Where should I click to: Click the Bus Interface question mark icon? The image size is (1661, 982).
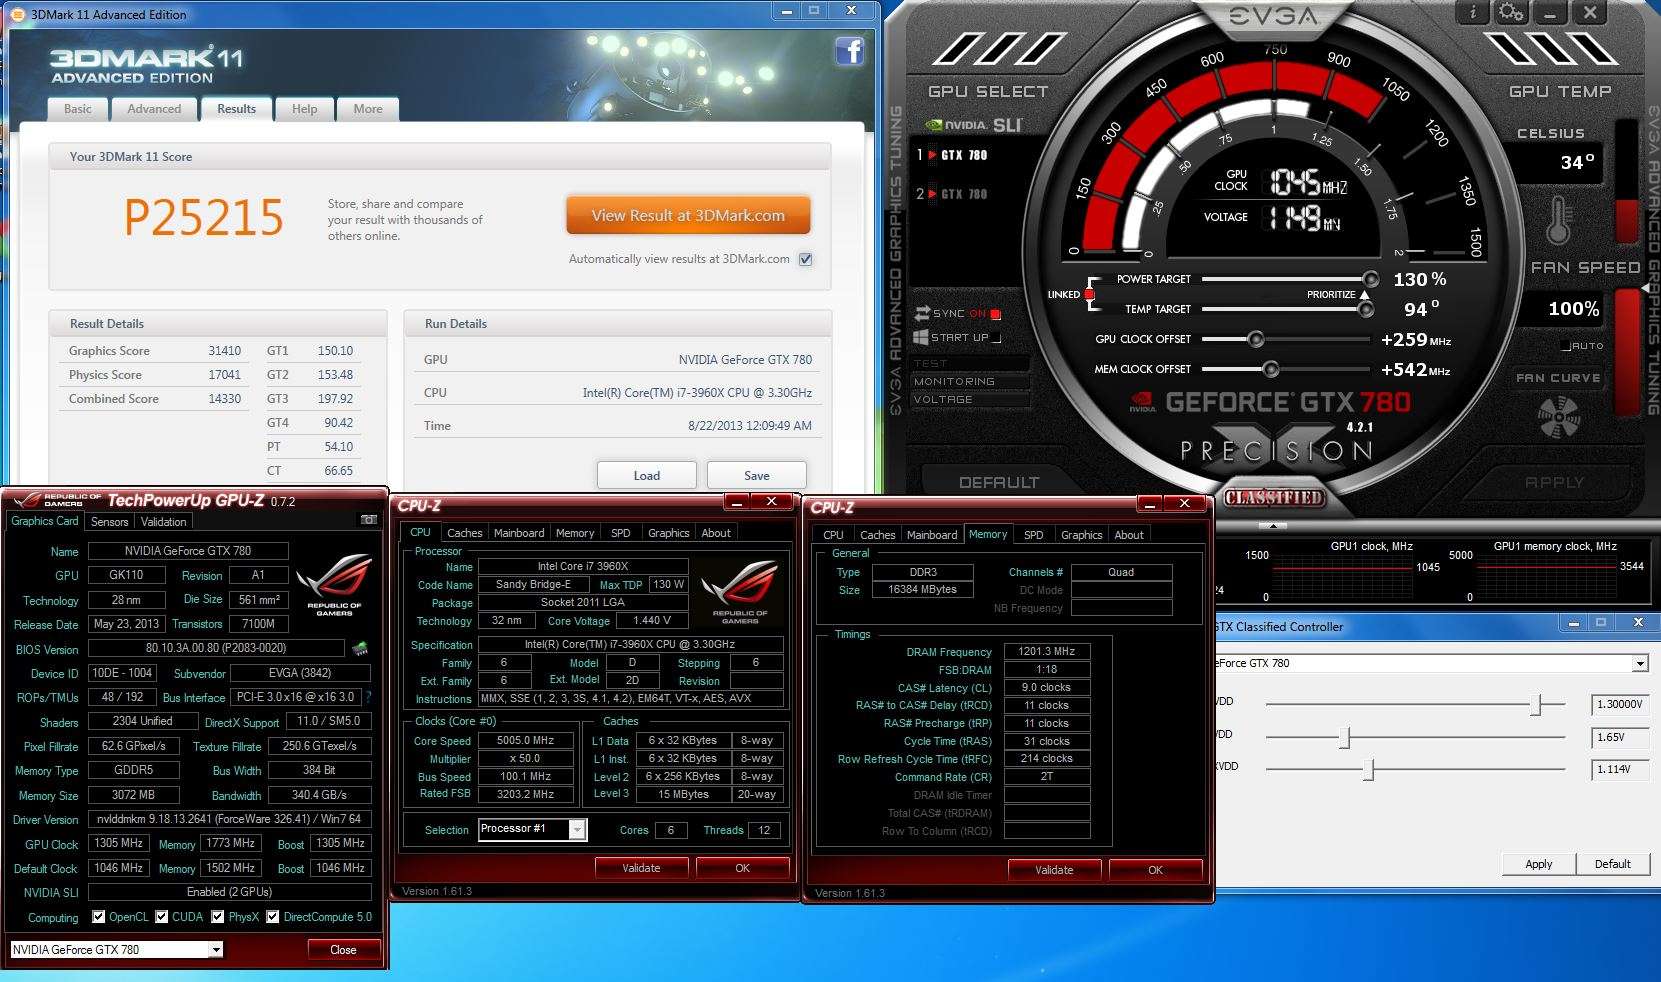(x=368, y=697)
